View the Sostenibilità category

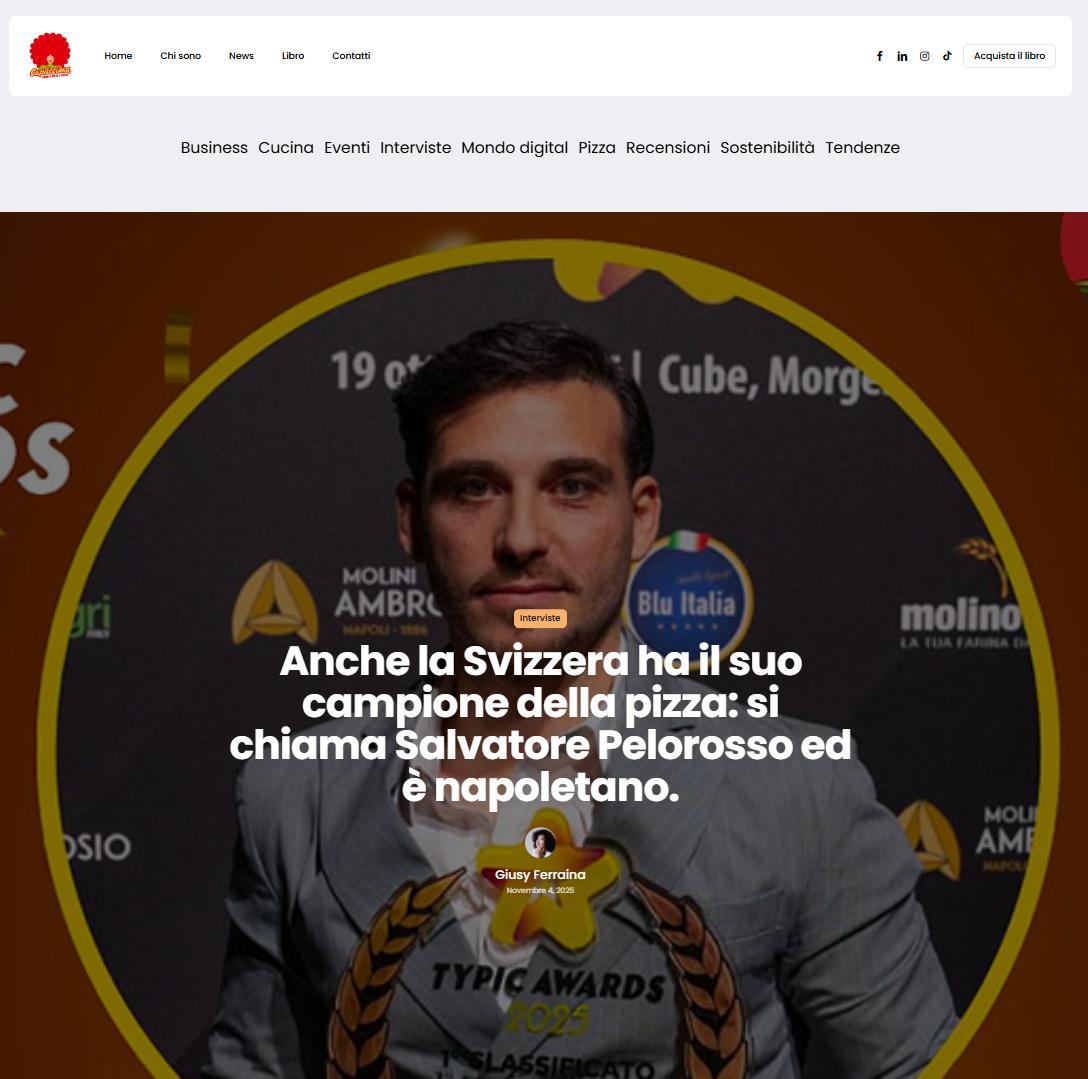coord(767,148)
